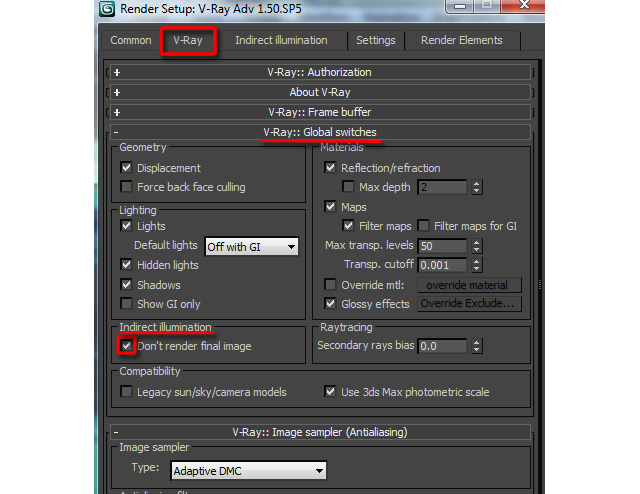Click the Max transp. levels spinner
Screen dimensions: 640x494
click(x=477, y=246)
